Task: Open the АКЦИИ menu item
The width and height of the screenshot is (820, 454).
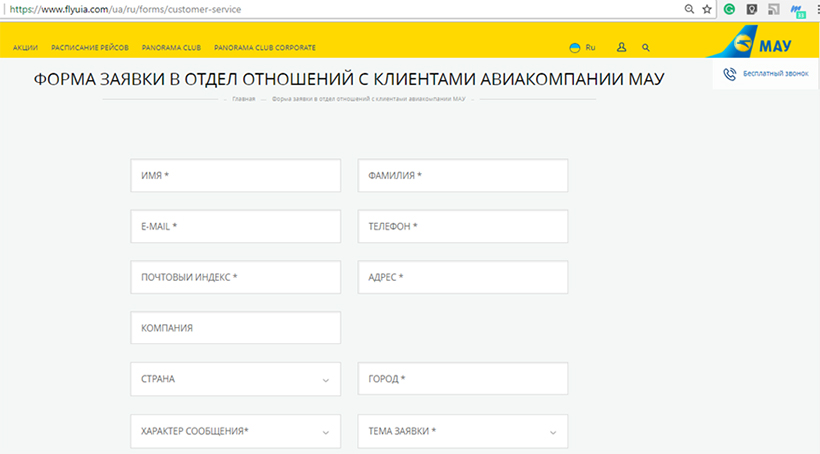Action: coord(25,48)
